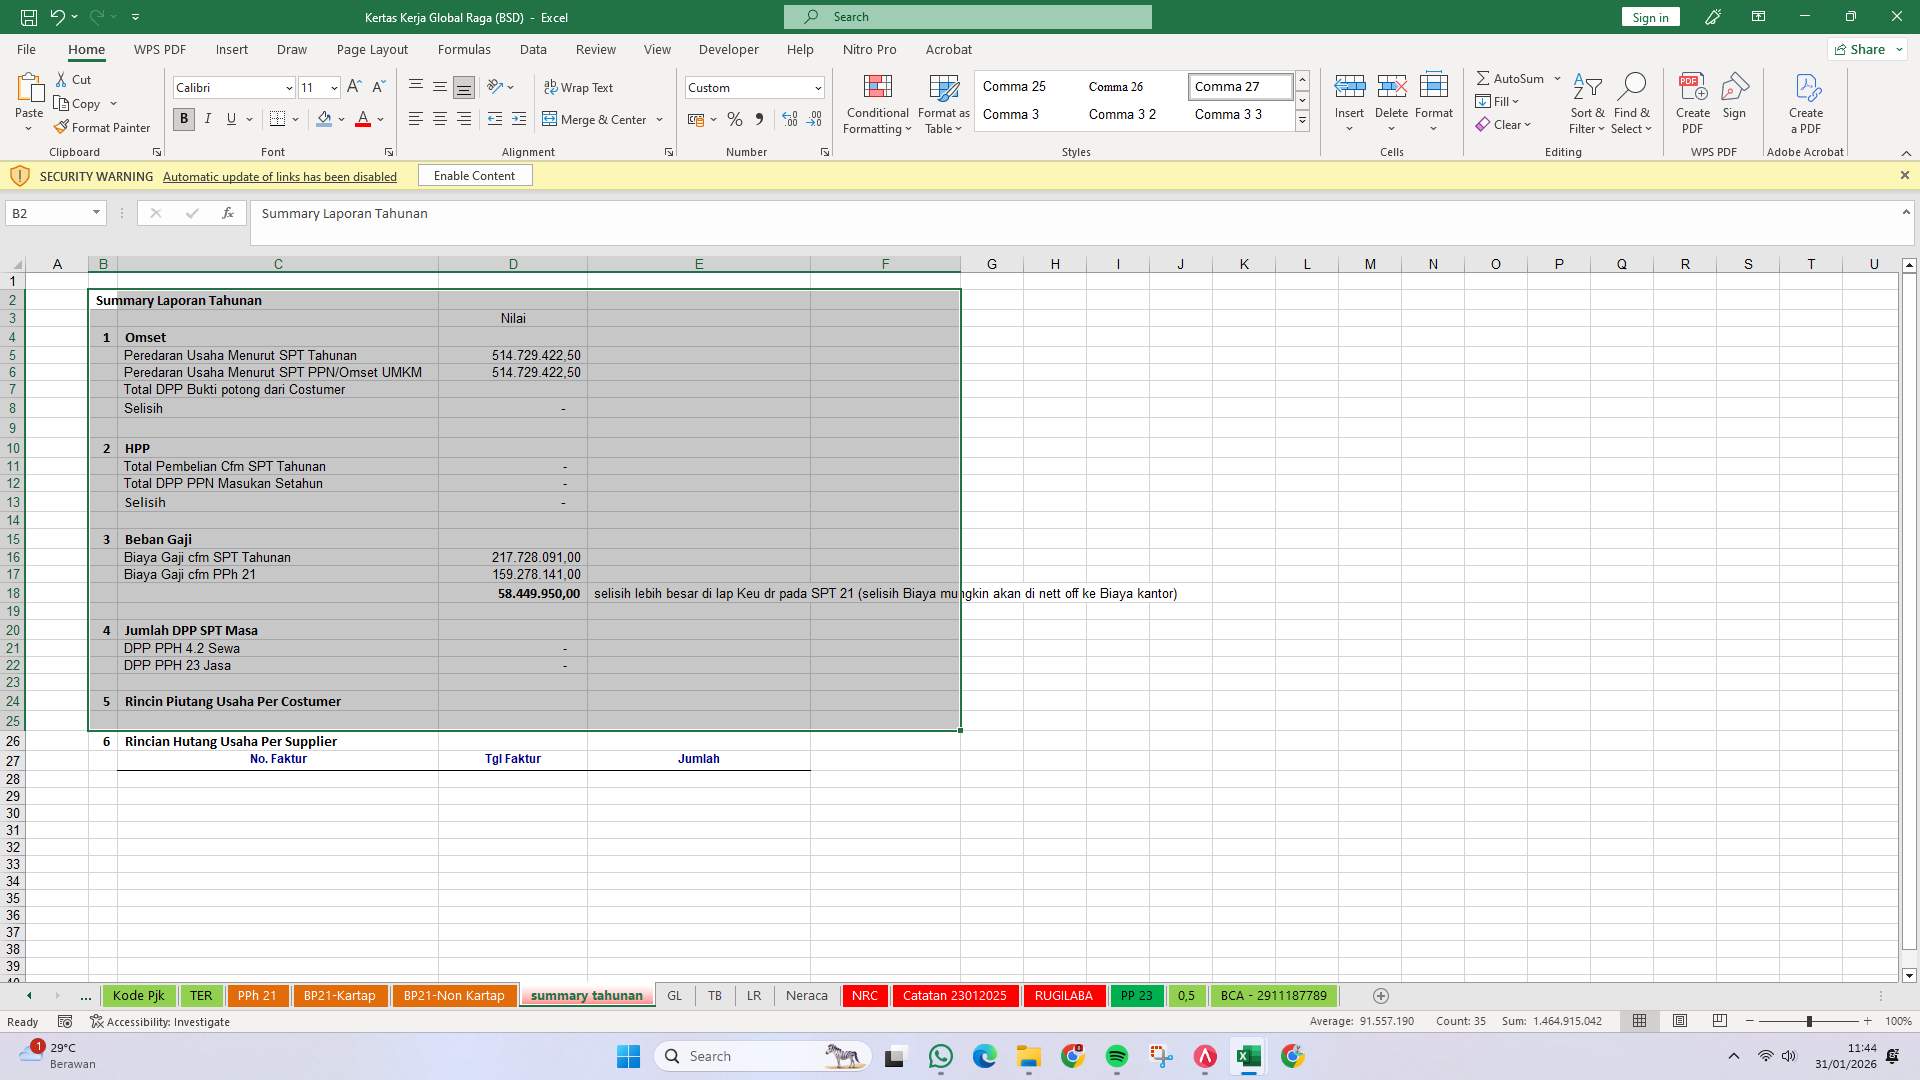Select the Format Painter tool

102,127
